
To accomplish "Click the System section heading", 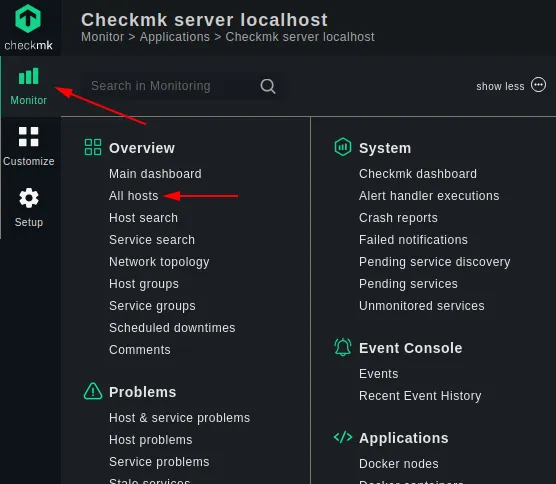I will (x=385, y=148).
